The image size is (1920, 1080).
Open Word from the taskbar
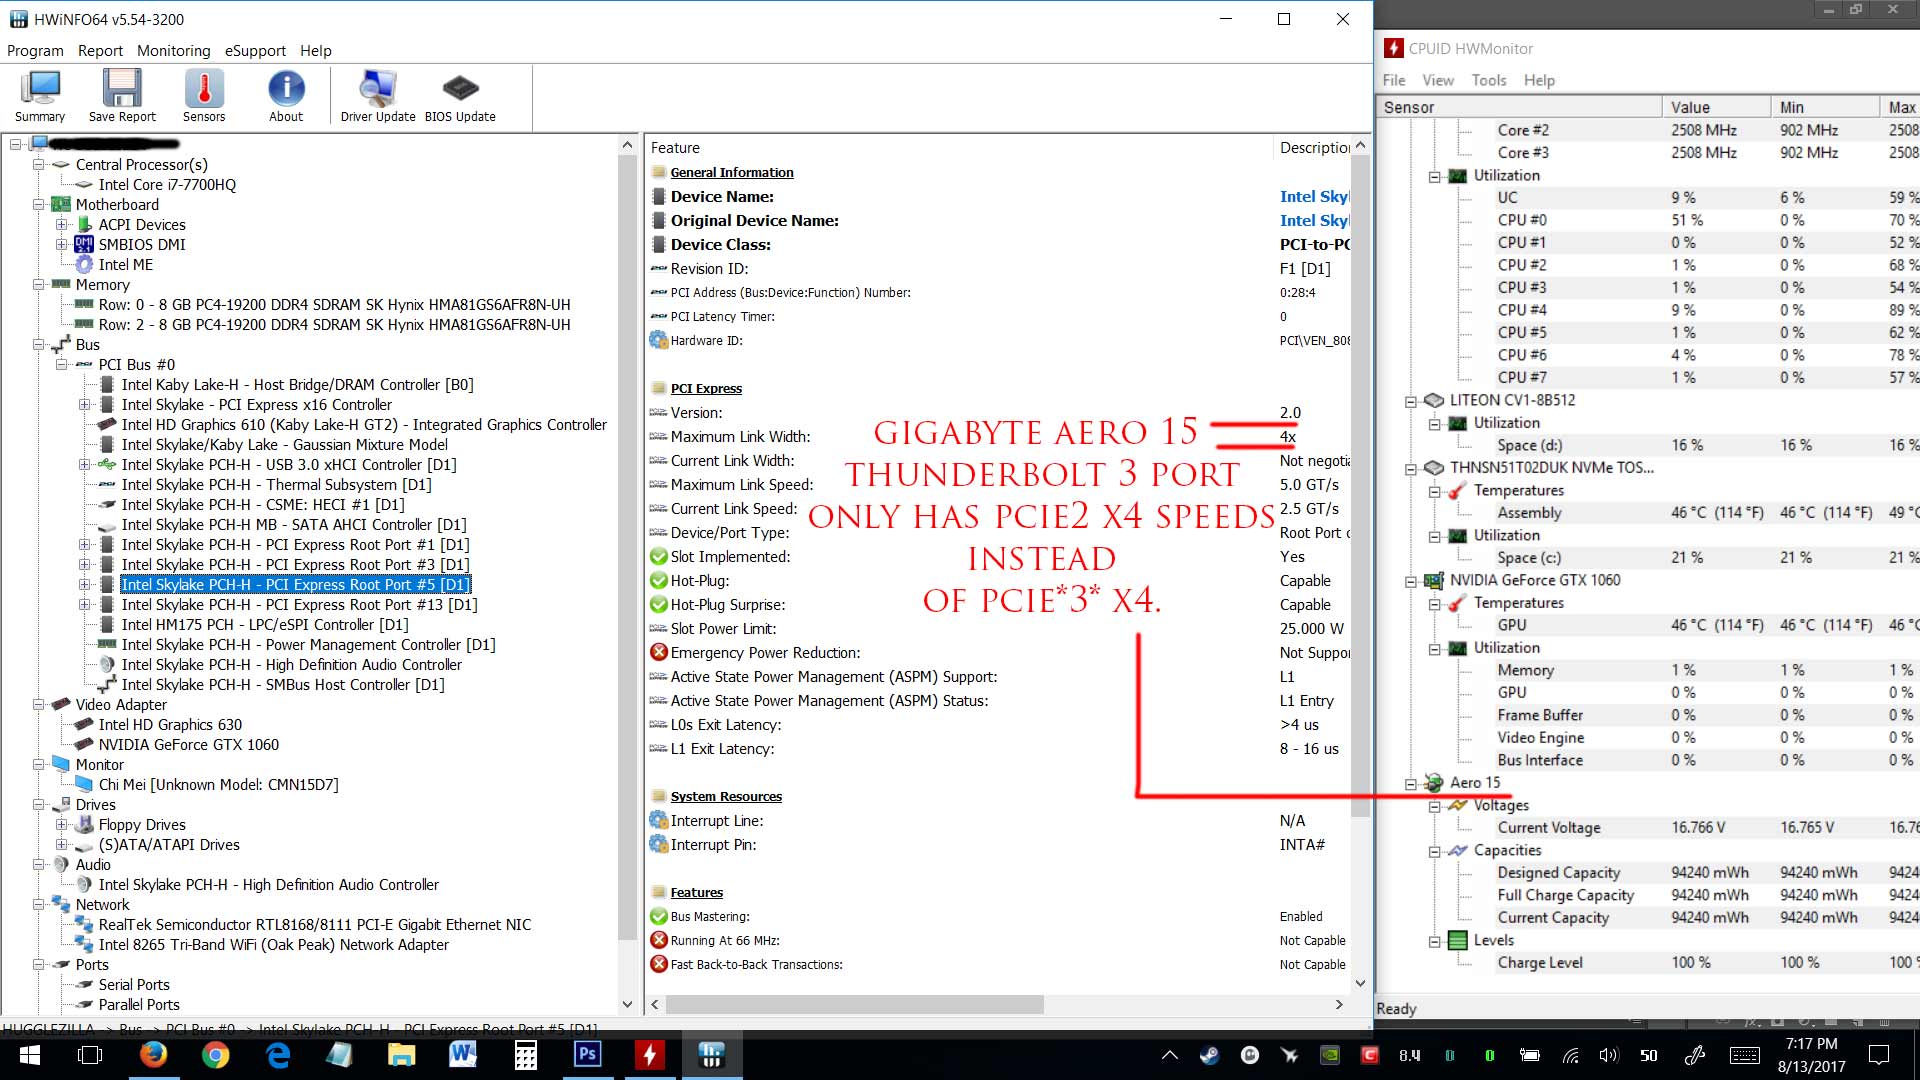tap(463, 1055)
